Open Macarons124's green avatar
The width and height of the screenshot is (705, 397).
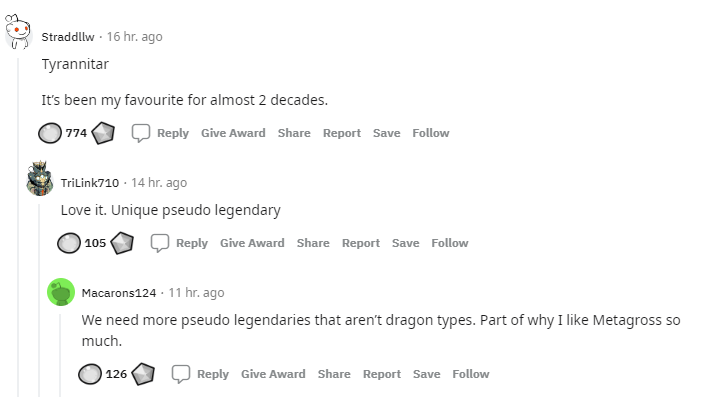[x=61, y=292]
